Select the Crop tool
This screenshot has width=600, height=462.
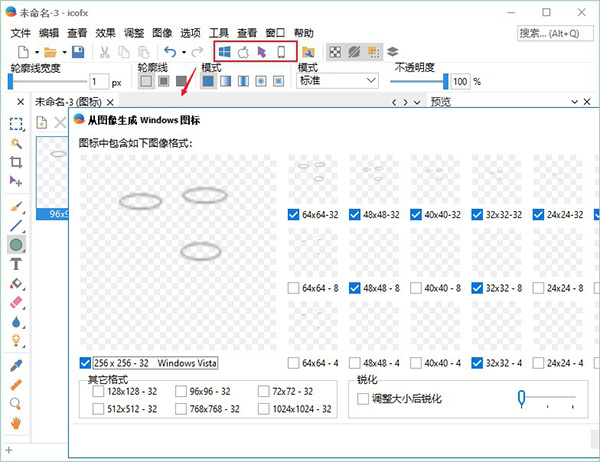tap(16, 161)
